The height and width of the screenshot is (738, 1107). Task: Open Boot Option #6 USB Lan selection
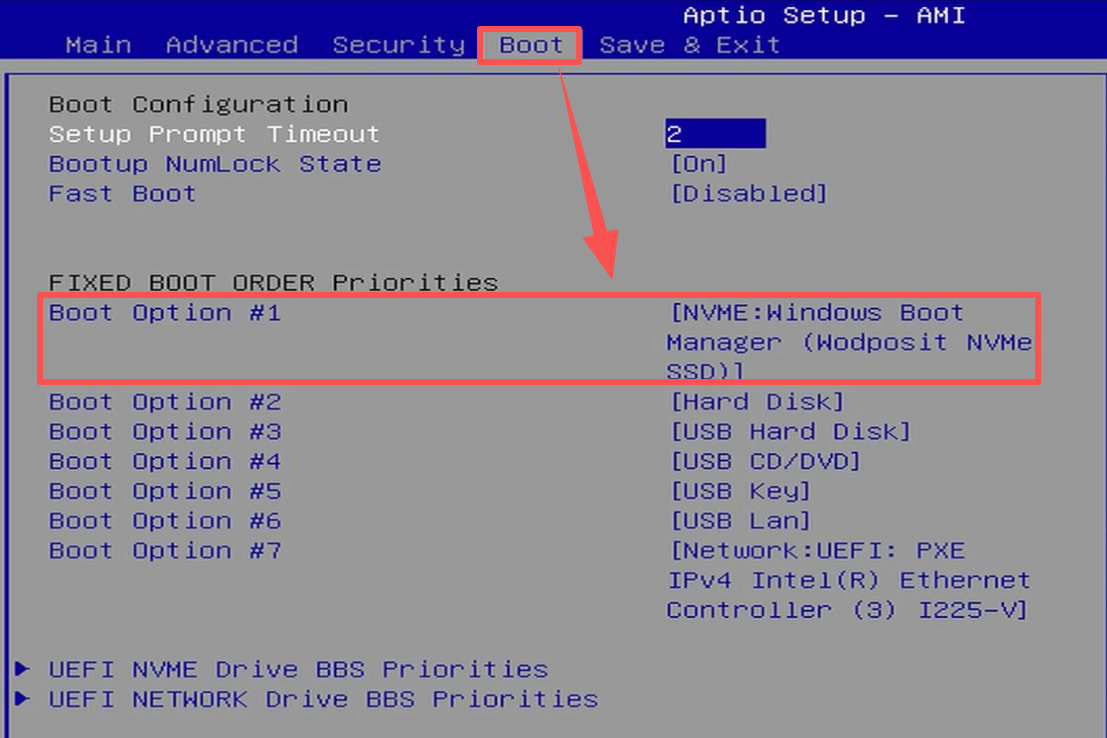[x=740, y=521]
